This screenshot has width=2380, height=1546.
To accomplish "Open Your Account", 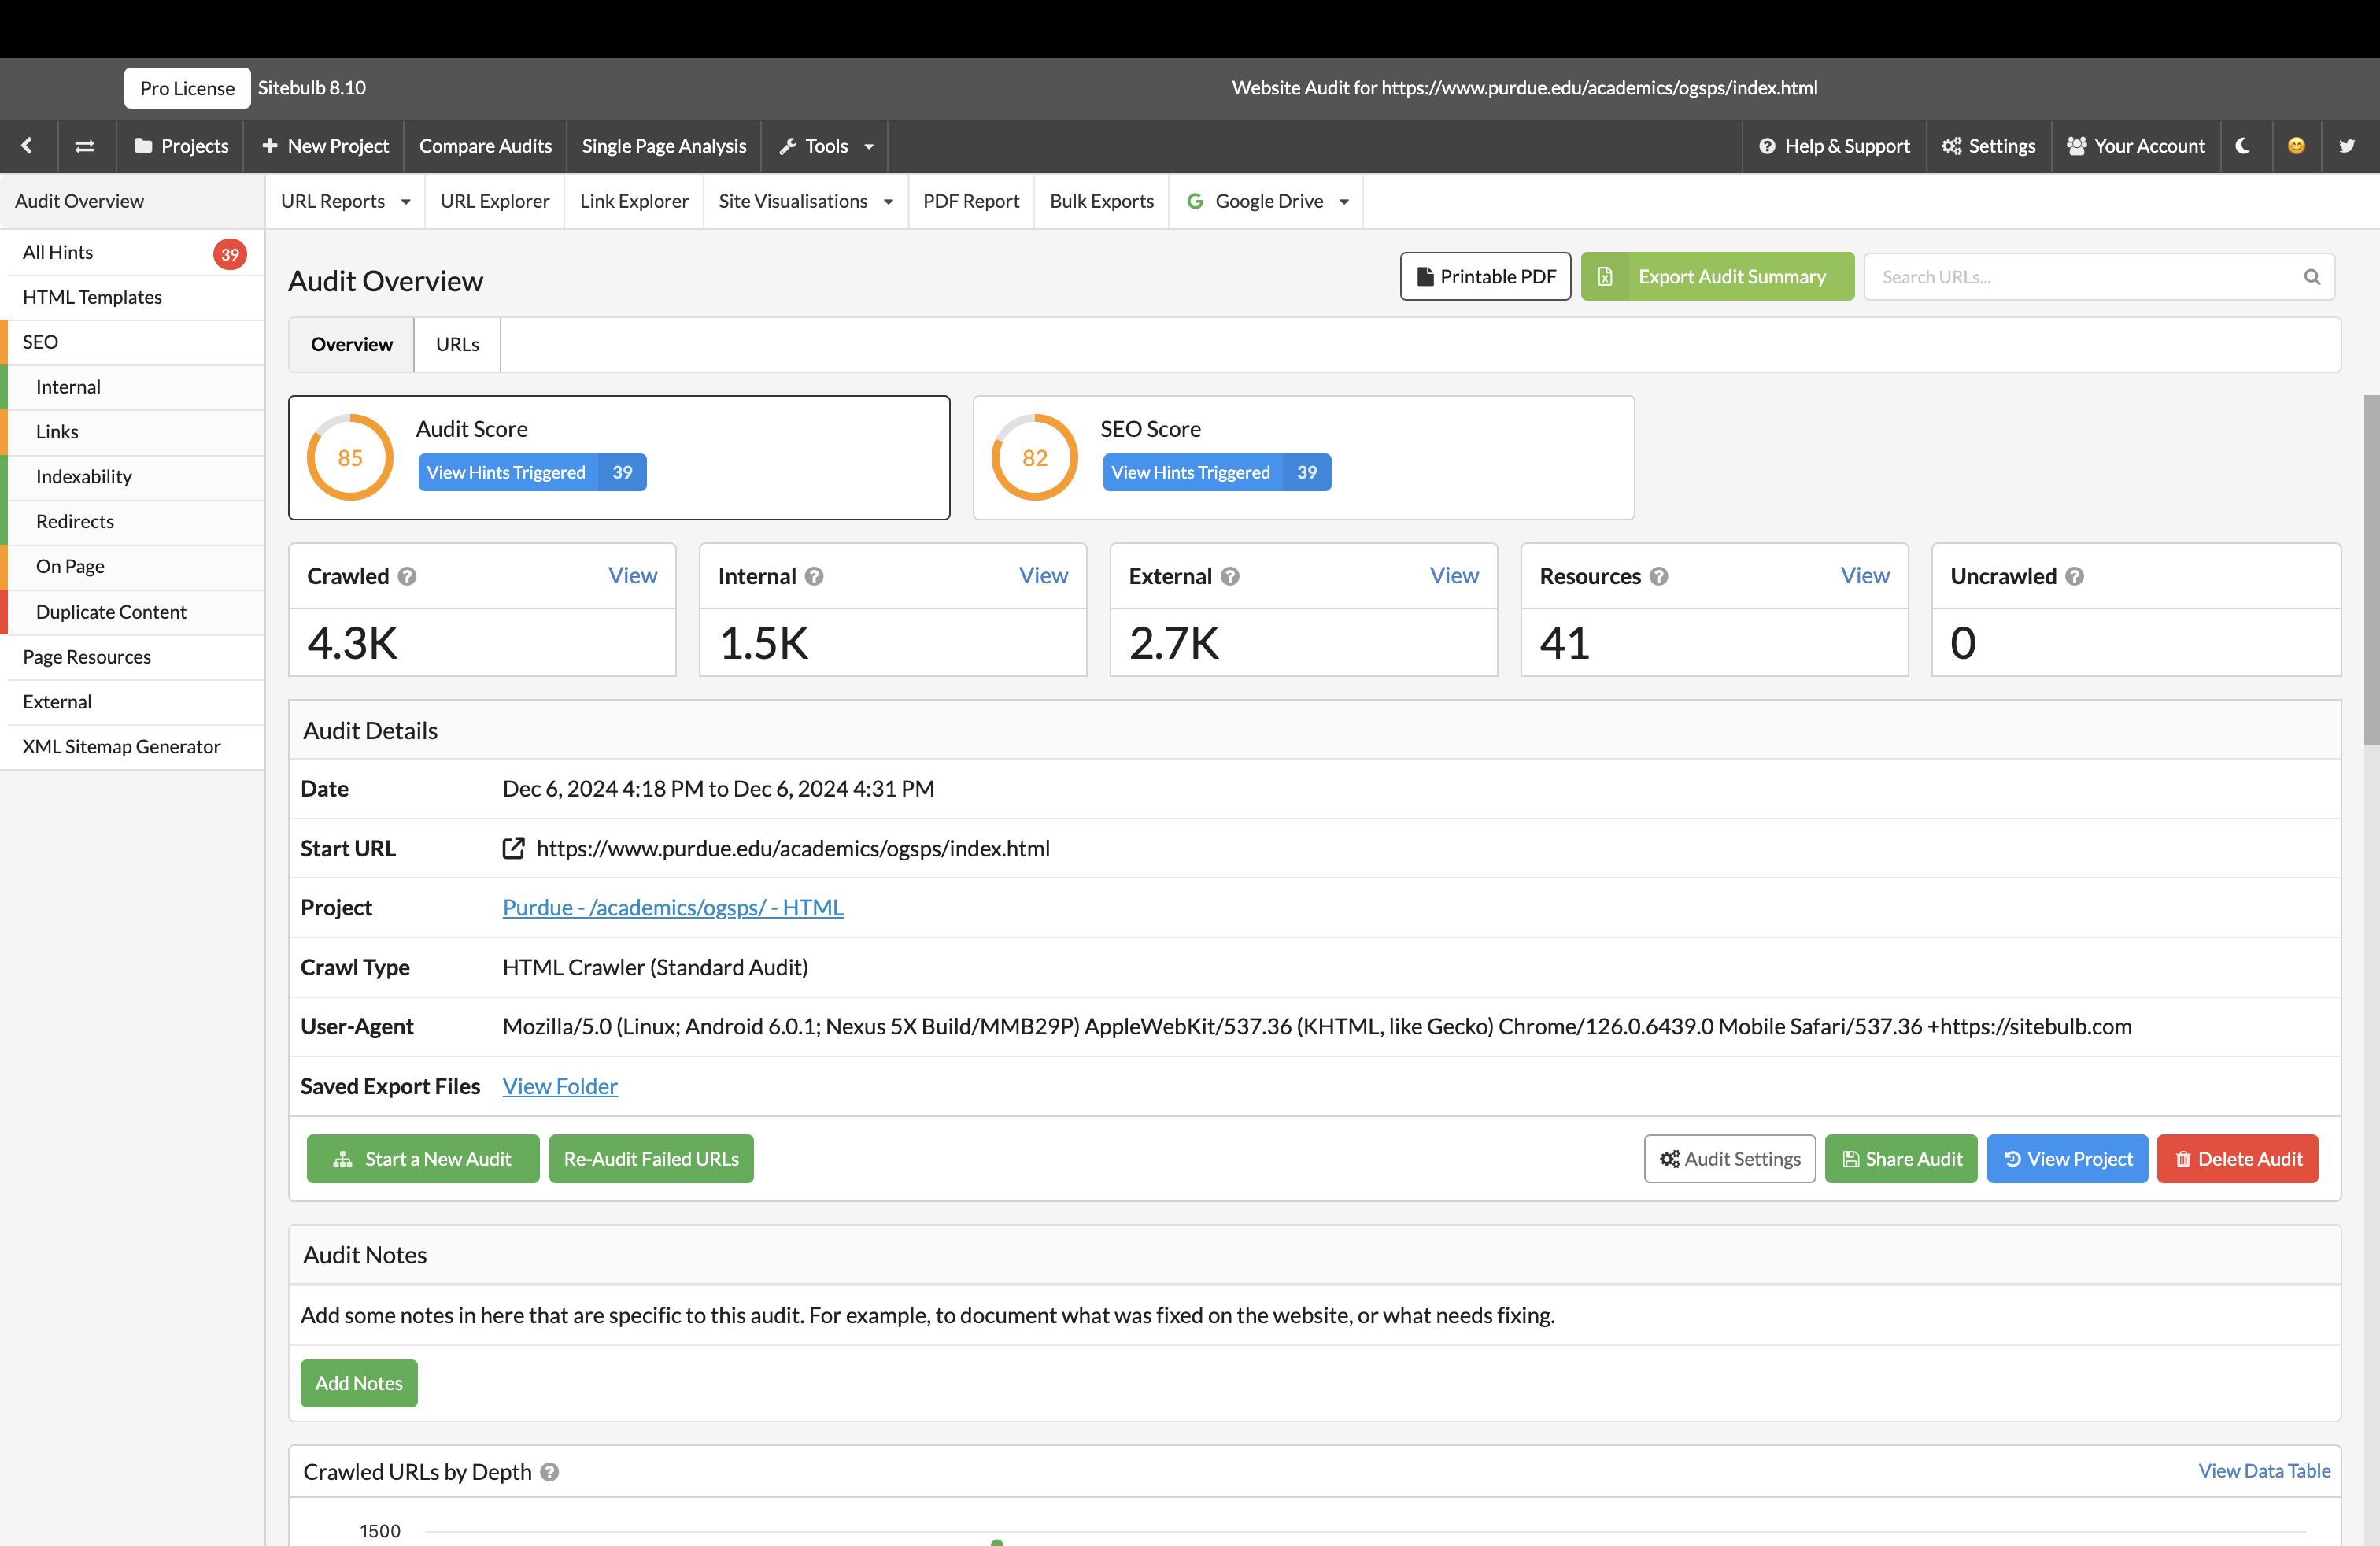I will 2135,146.
